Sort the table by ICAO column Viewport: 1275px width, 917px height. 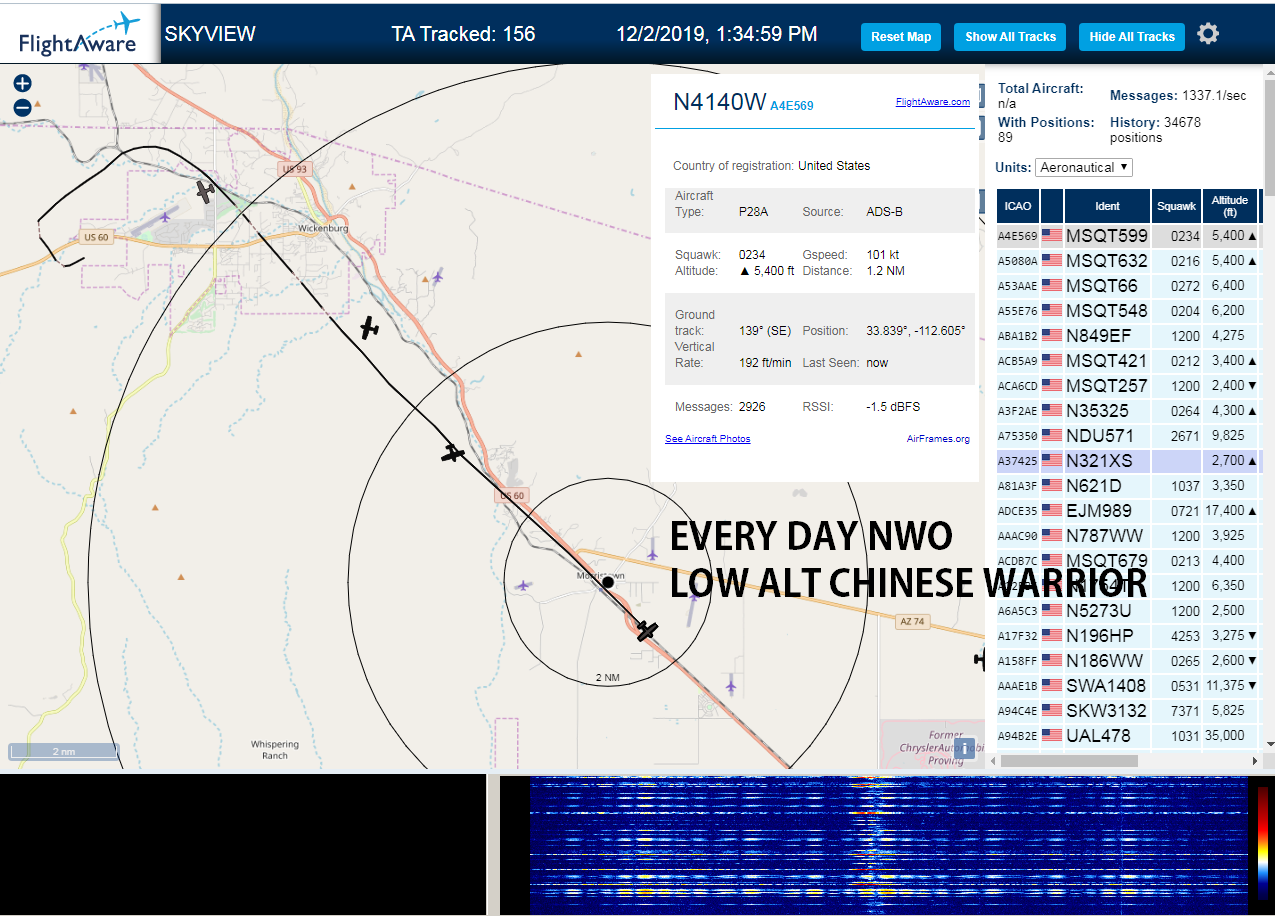click(x=1018, y=206)
